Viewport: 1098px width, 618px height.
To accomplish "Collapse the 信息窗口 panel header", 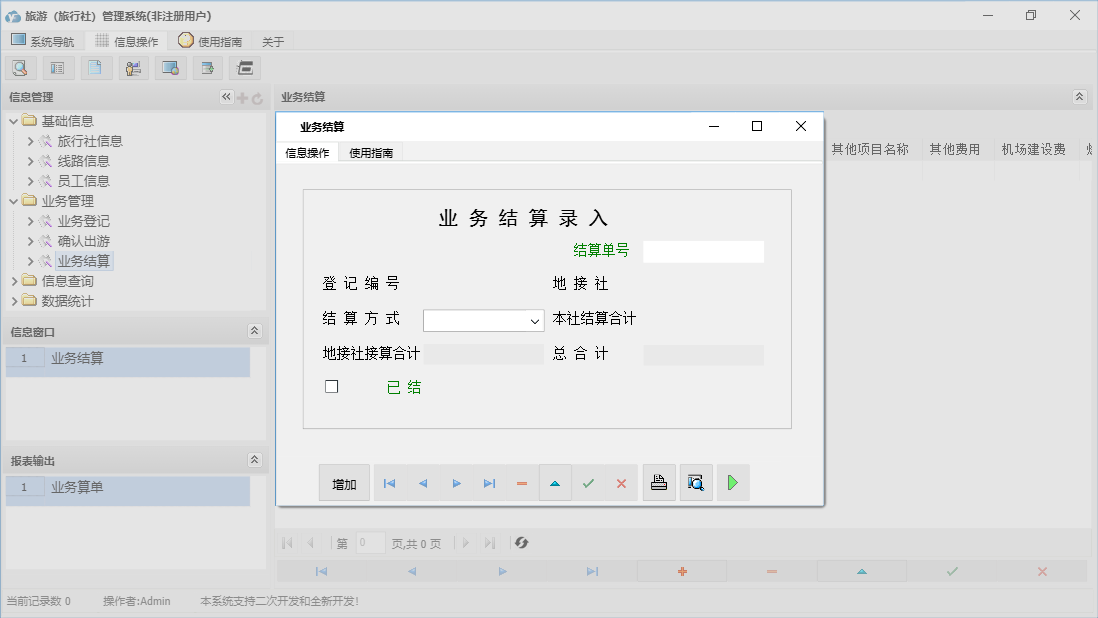I will [x=254, y=329].
